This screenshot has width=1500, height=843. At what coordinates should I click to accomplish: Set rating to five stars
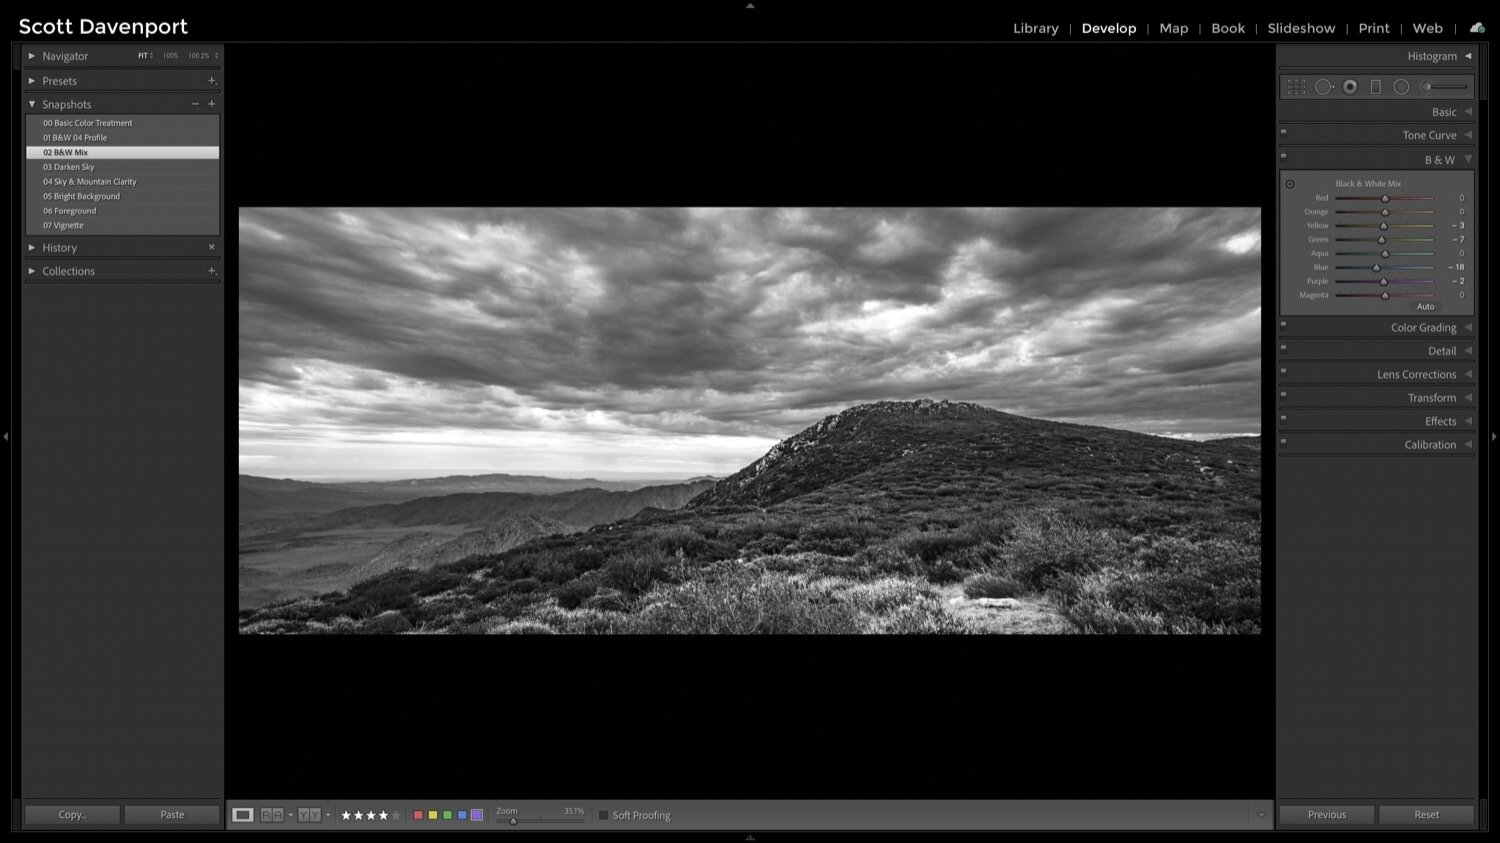pyautogui.click(x=395, y=816)
